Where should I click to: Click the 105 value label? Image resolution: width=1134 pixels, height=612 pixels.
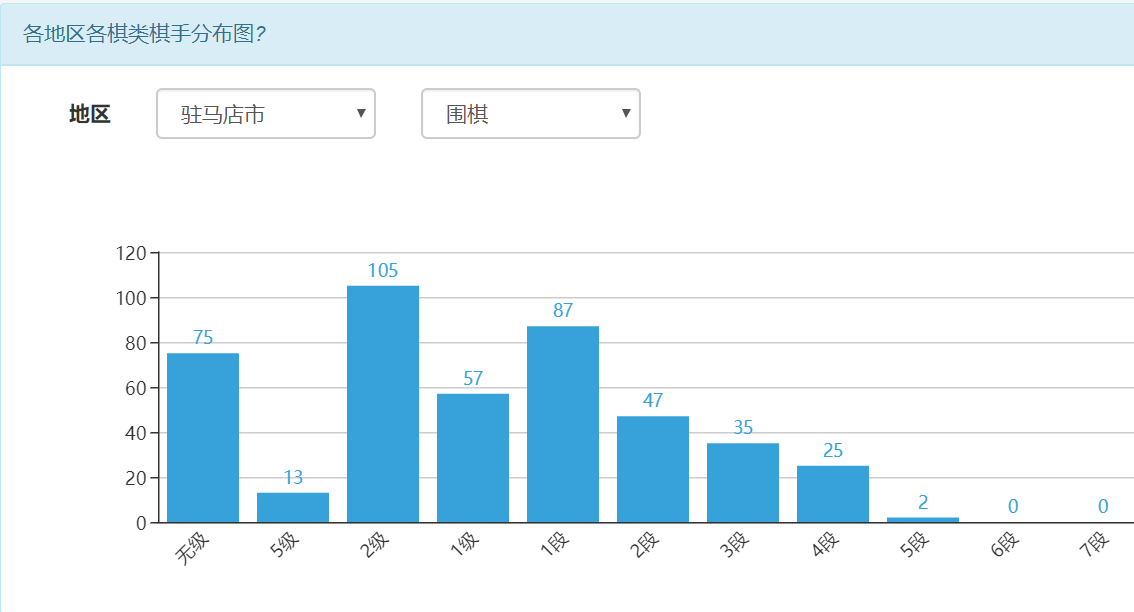tap(383, 270)
